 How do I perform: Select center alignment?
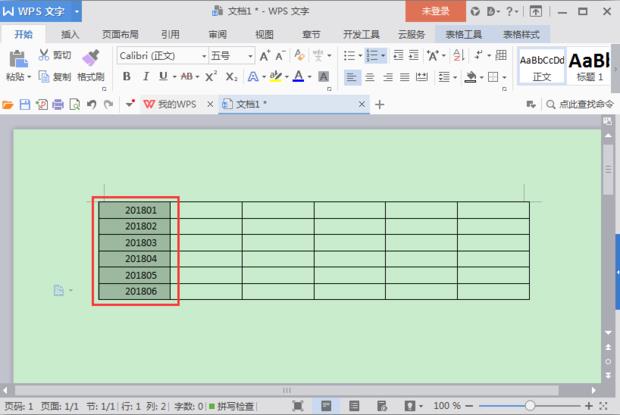pos(370,77)
